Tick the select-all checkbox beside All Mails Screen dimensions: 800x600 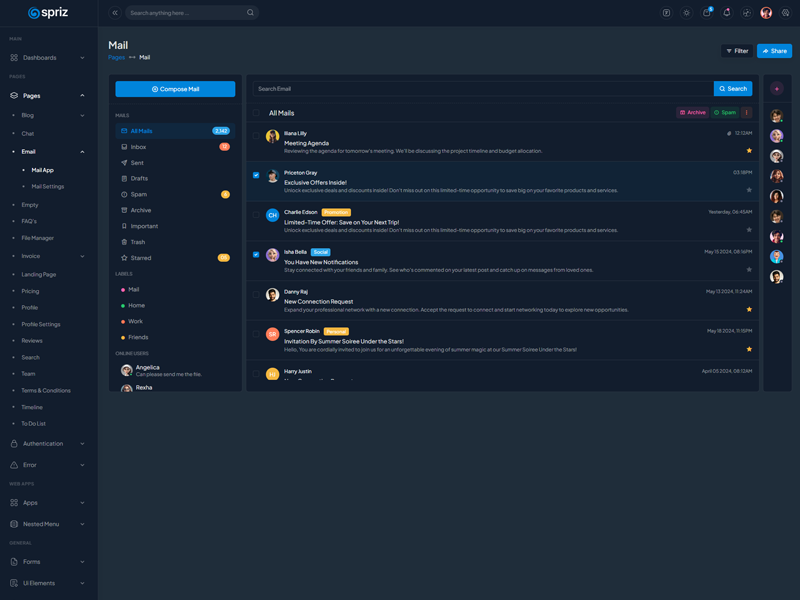[x=257, y=113]
